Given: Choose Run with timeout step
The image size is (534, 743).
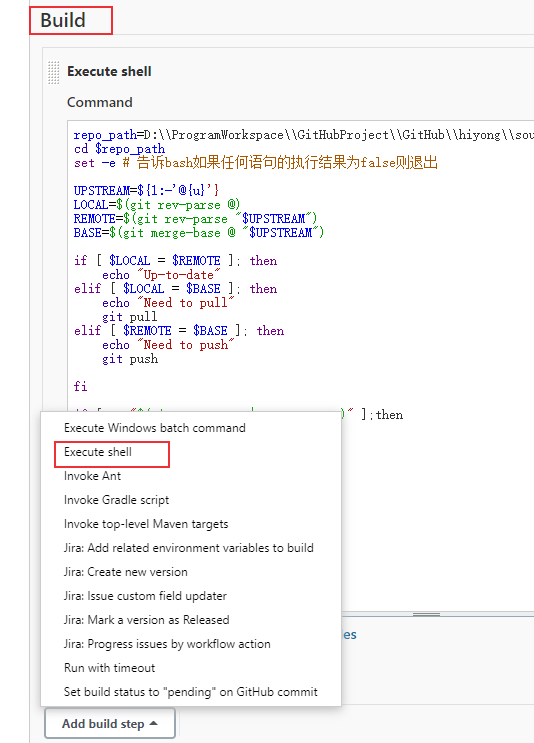Looking at the screenshot, I should [109, 668].
